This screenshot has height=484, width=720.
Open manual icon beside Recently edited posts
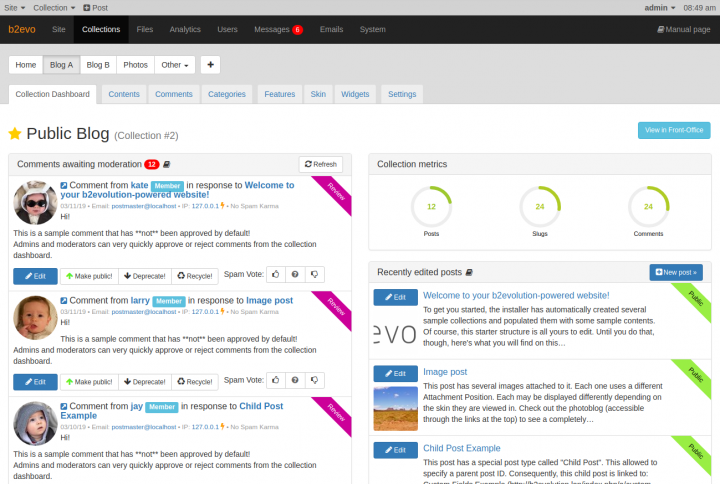click(x=469, y=272)
